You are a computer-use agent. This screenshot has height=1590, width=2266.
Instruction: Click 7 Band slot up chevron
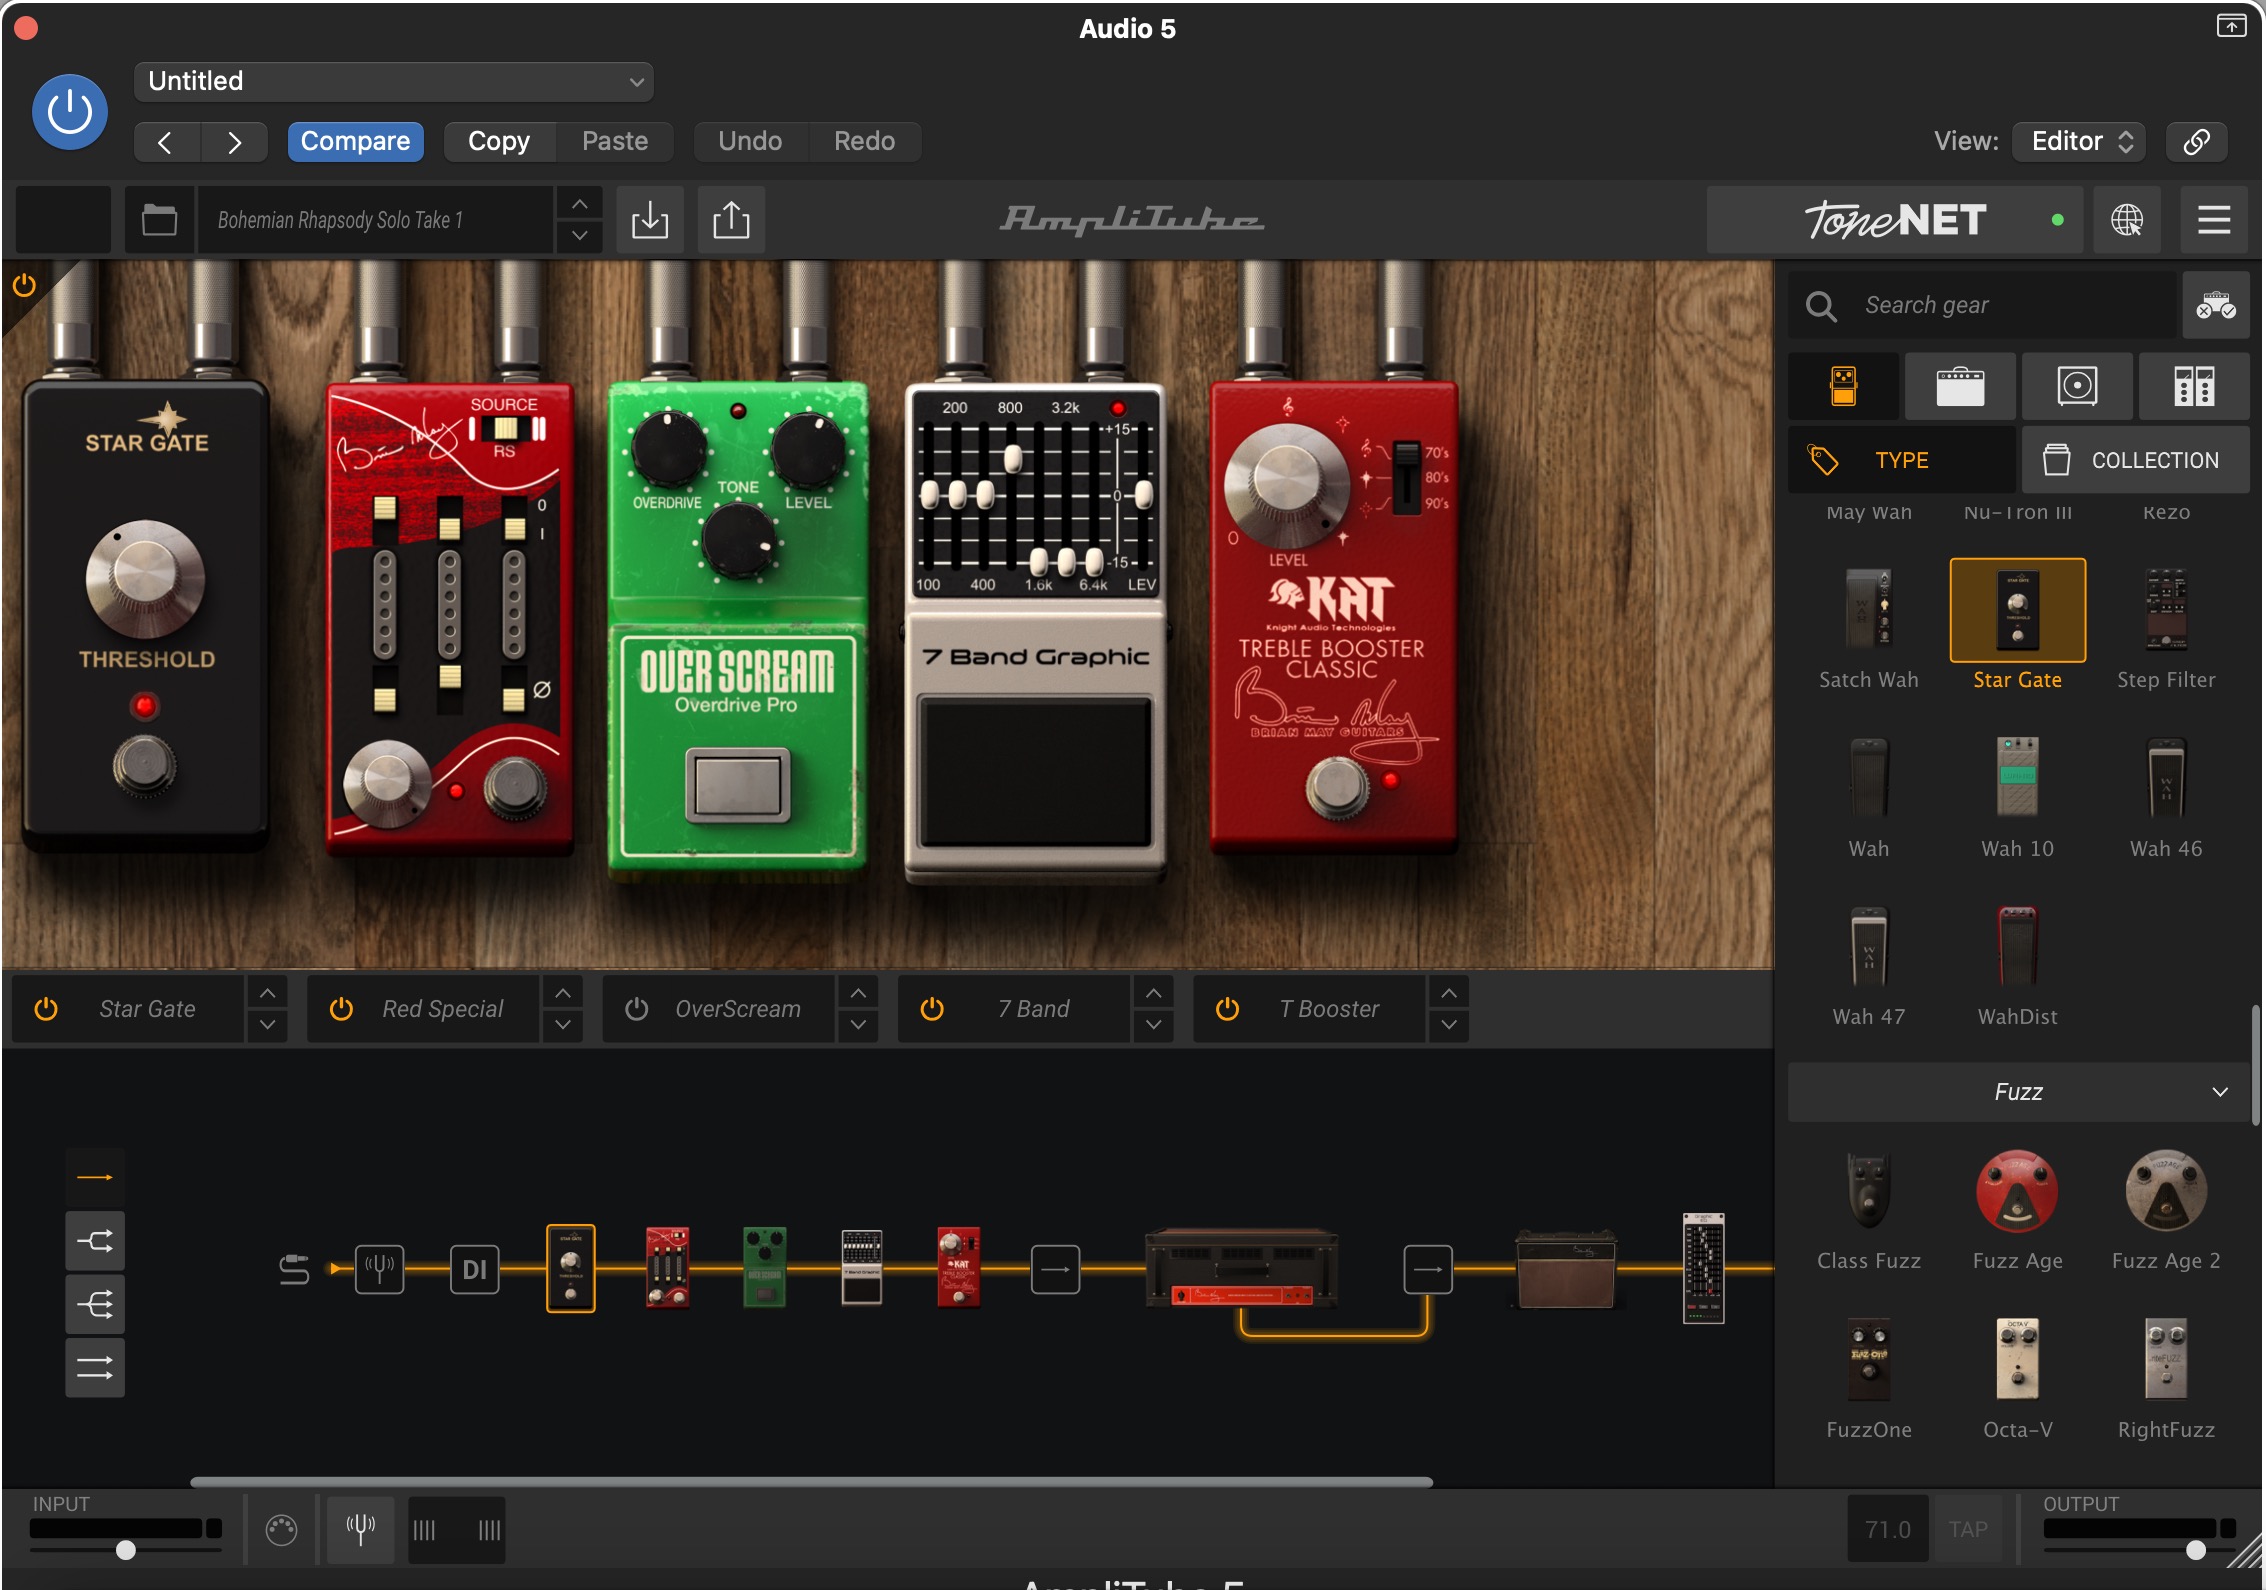pos(1153,993)
